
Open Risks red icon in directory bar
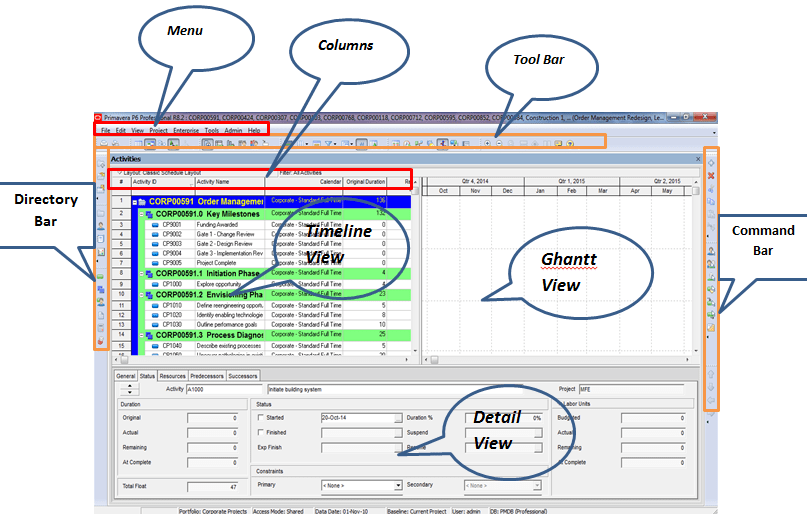pos(101,340)
